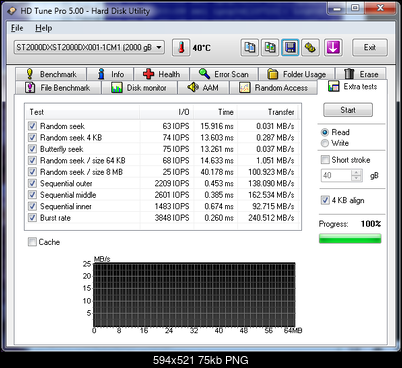
Task: Click the 2209 IOPS value
Action: 172,183
